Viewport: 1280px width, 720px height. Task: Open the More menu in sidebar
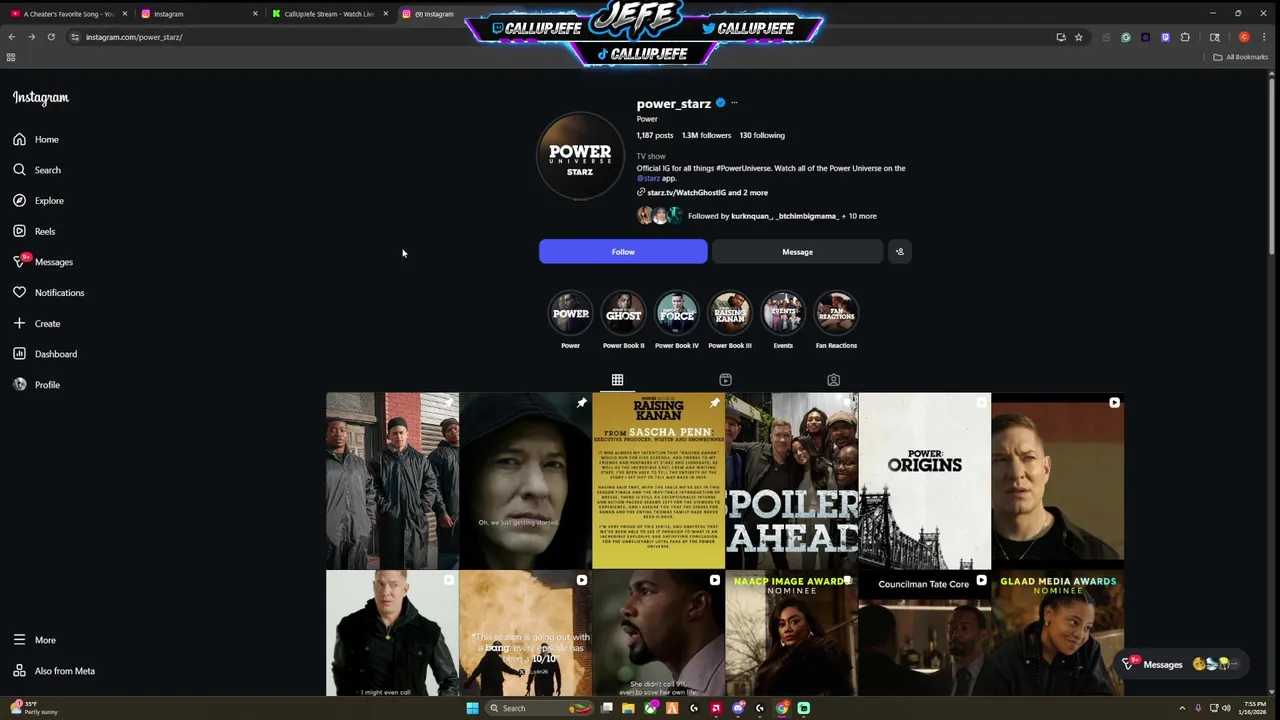point(35,640)
